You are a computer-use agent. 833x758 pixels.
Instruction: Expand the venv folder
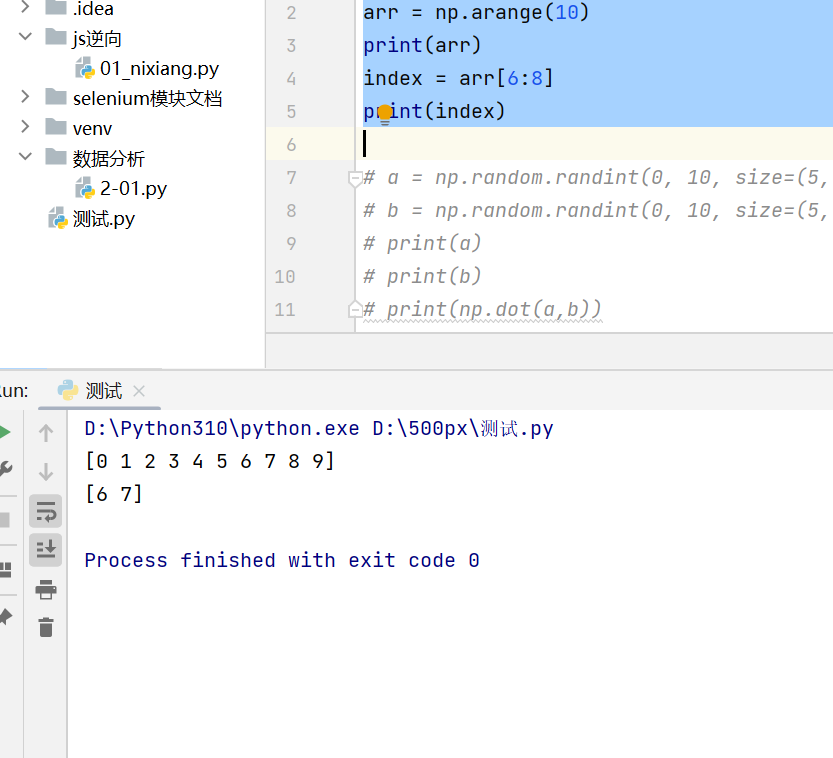[x=24, y=126]
